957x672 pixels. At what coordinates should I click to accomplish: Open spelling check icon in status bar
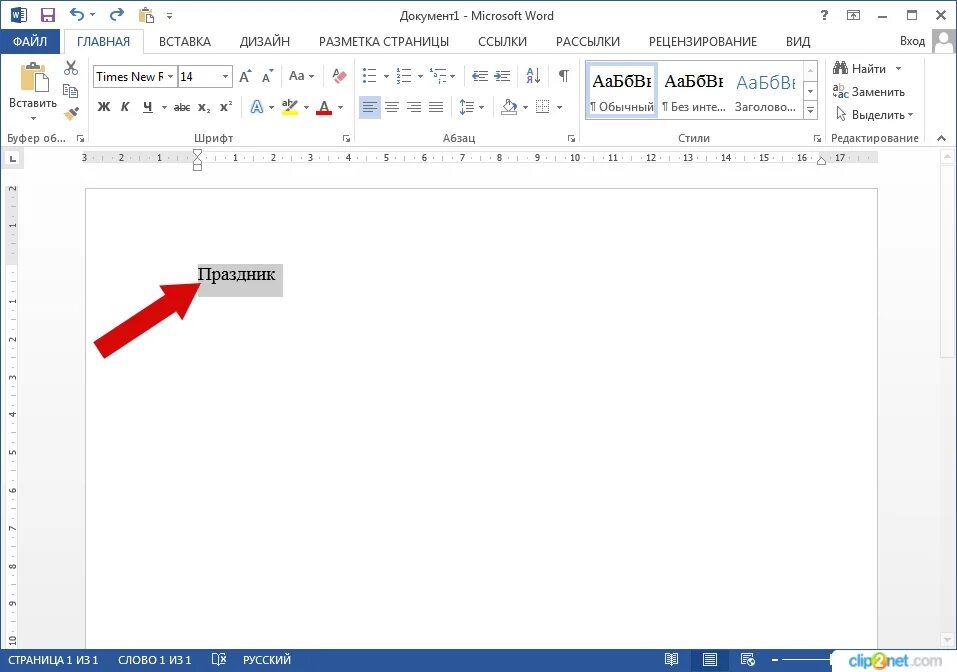point(218,660)
